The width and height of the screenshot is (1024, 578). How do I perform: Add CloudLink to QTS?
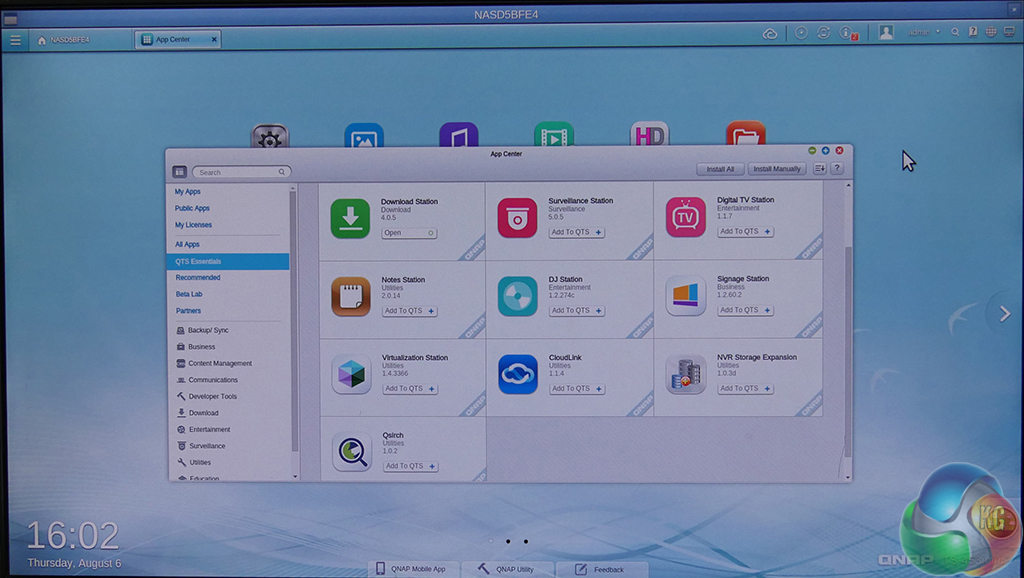pyautogui.click(x=577, y=389)
